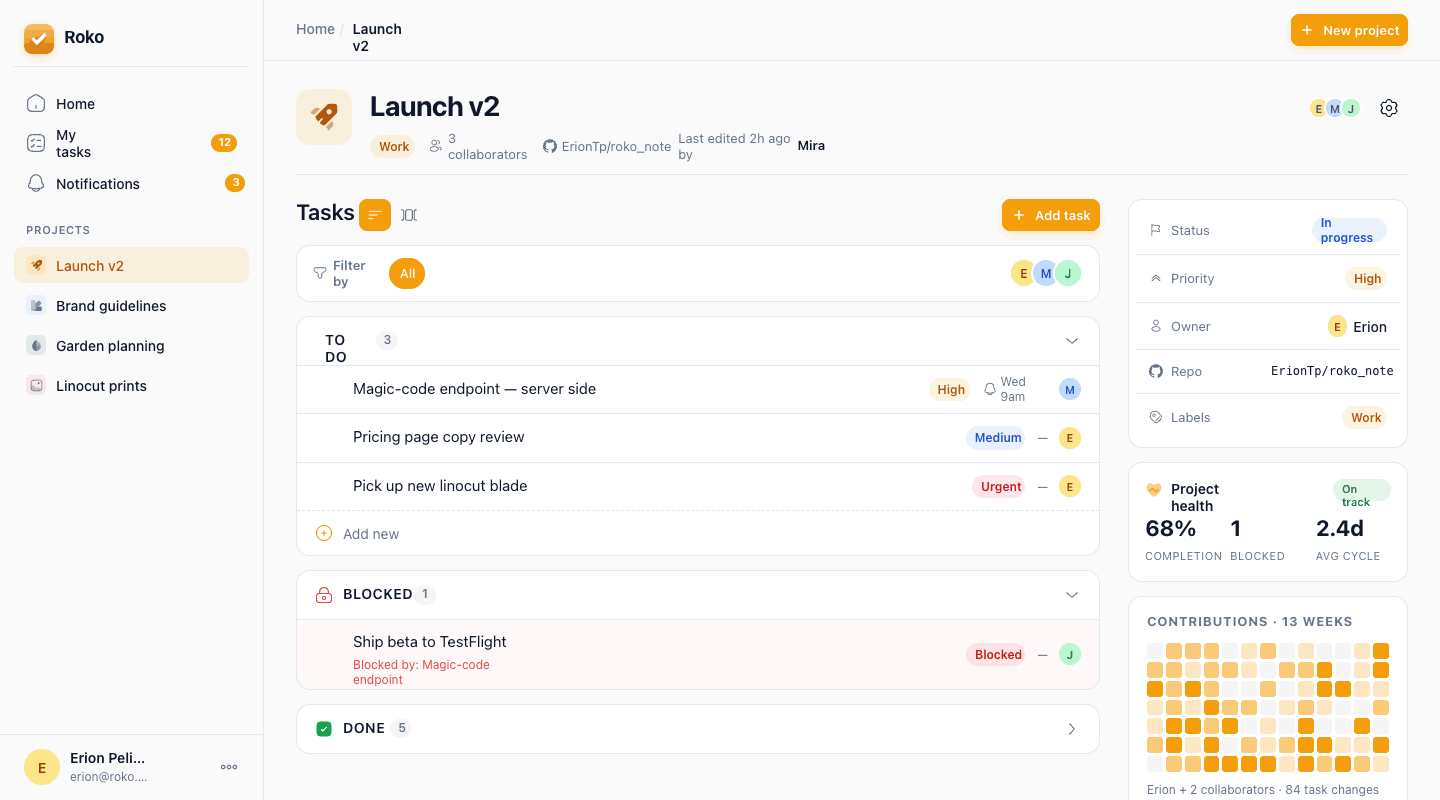This screenshot has height=800, width=1440.
Task: Open project settings gear icon
Action: coord(1388,108)
